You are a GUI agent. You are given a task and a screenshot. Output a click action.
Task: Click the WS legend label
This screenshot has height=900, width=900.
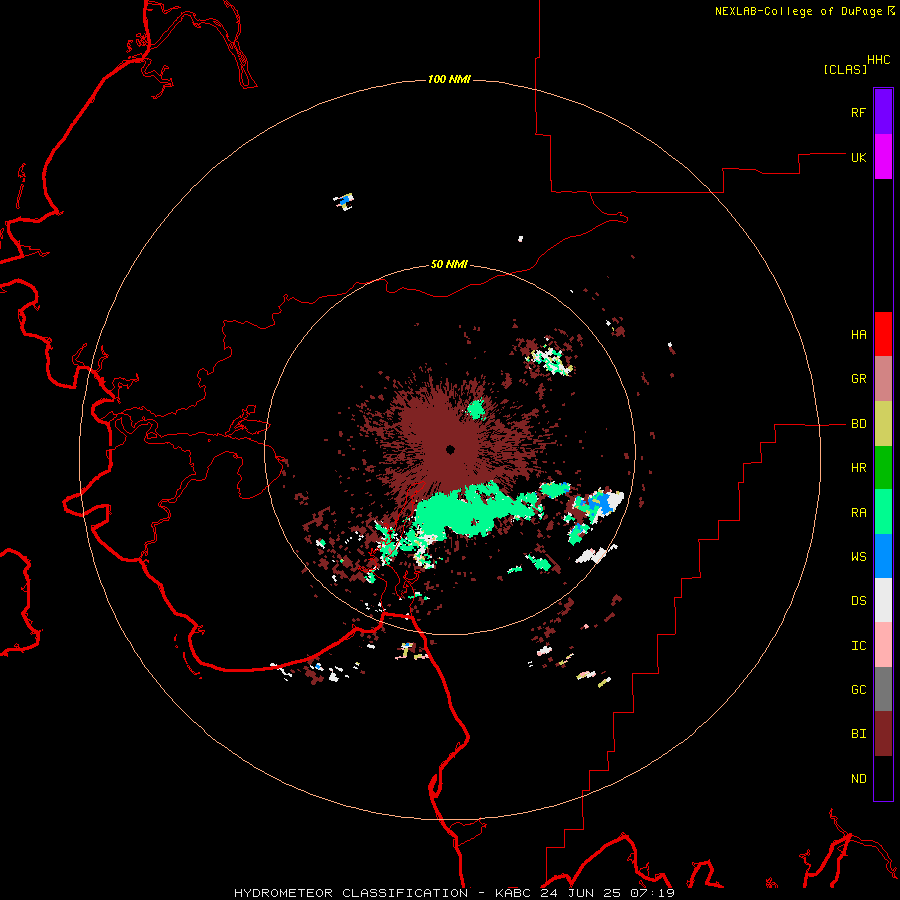click(858, 557)
